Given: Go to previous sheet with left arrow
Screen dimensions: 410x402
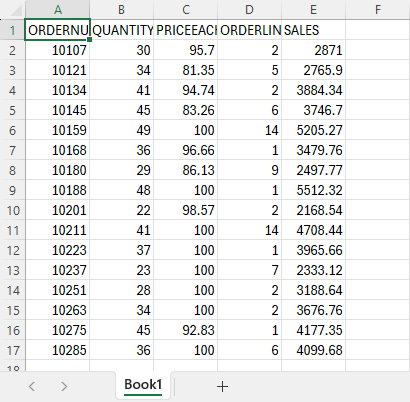Looking at the screenshot, I should click(x=32, y=387).
